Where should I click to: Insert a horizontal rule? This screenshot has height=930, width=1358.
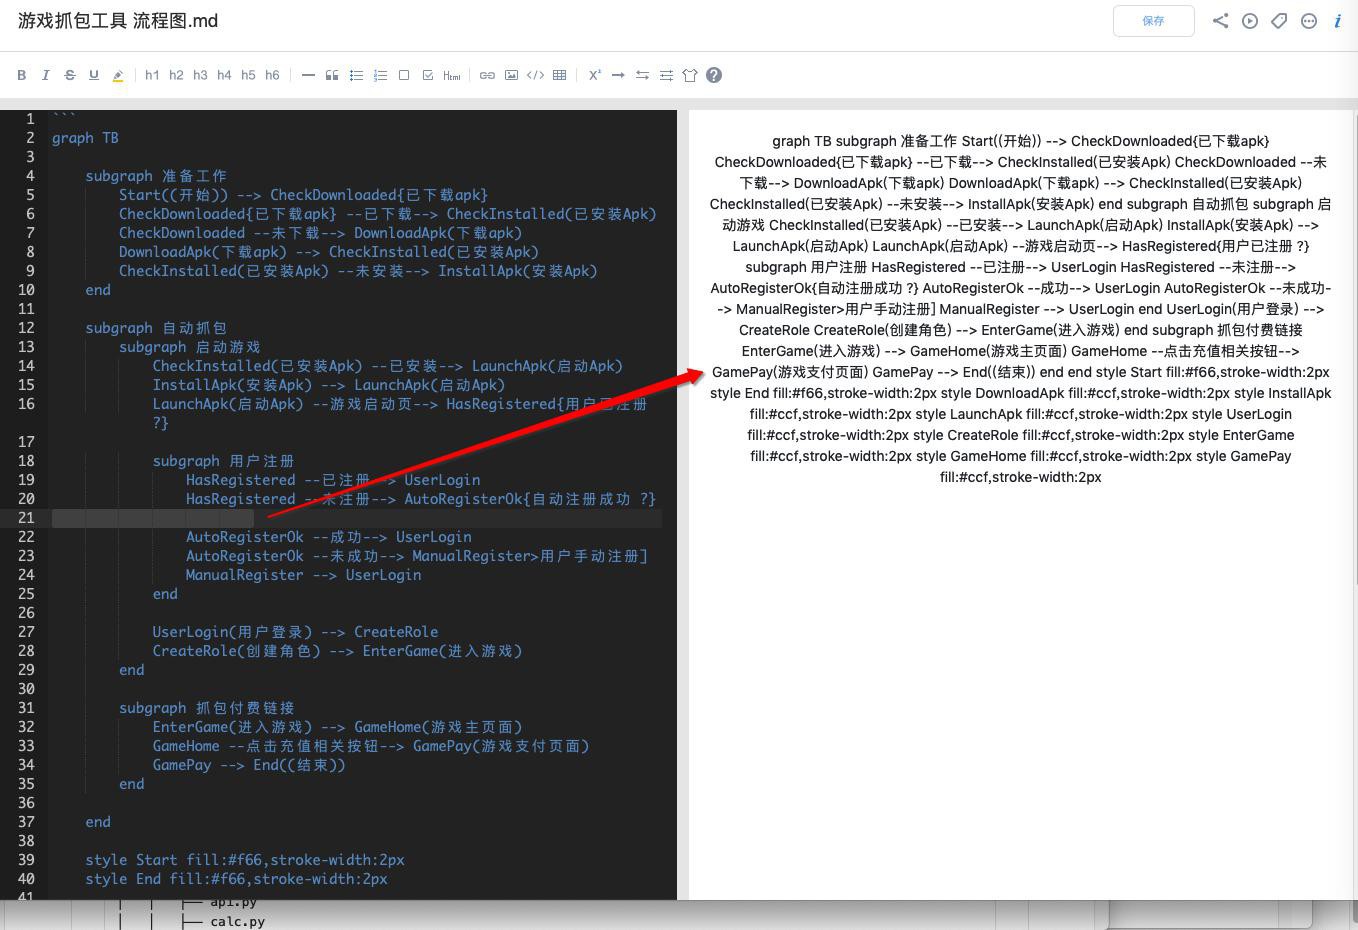(x=308, y=75)
